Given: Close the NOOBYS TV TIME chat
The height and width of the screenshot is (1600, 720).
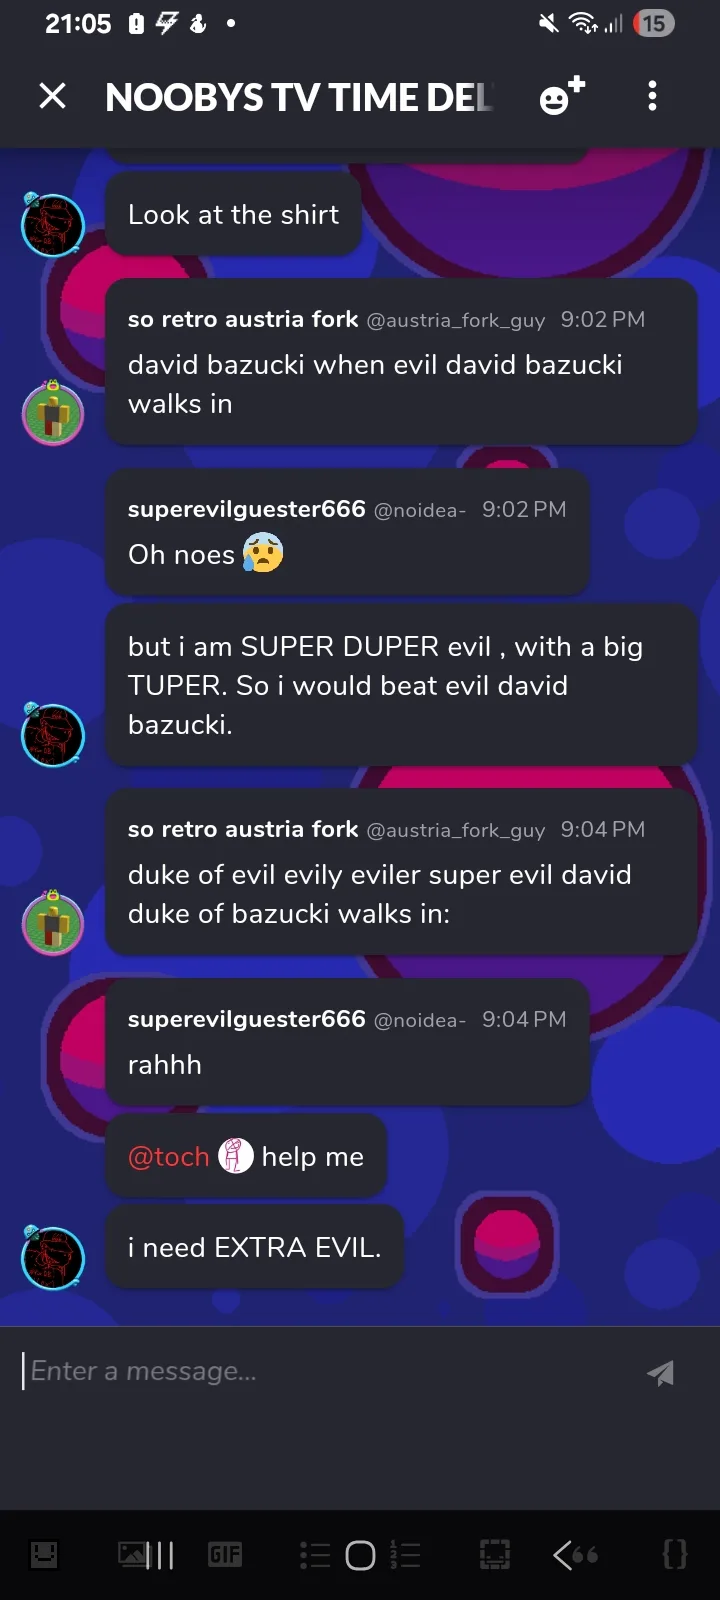Looking at the screenshot, I should coord(52,96).
